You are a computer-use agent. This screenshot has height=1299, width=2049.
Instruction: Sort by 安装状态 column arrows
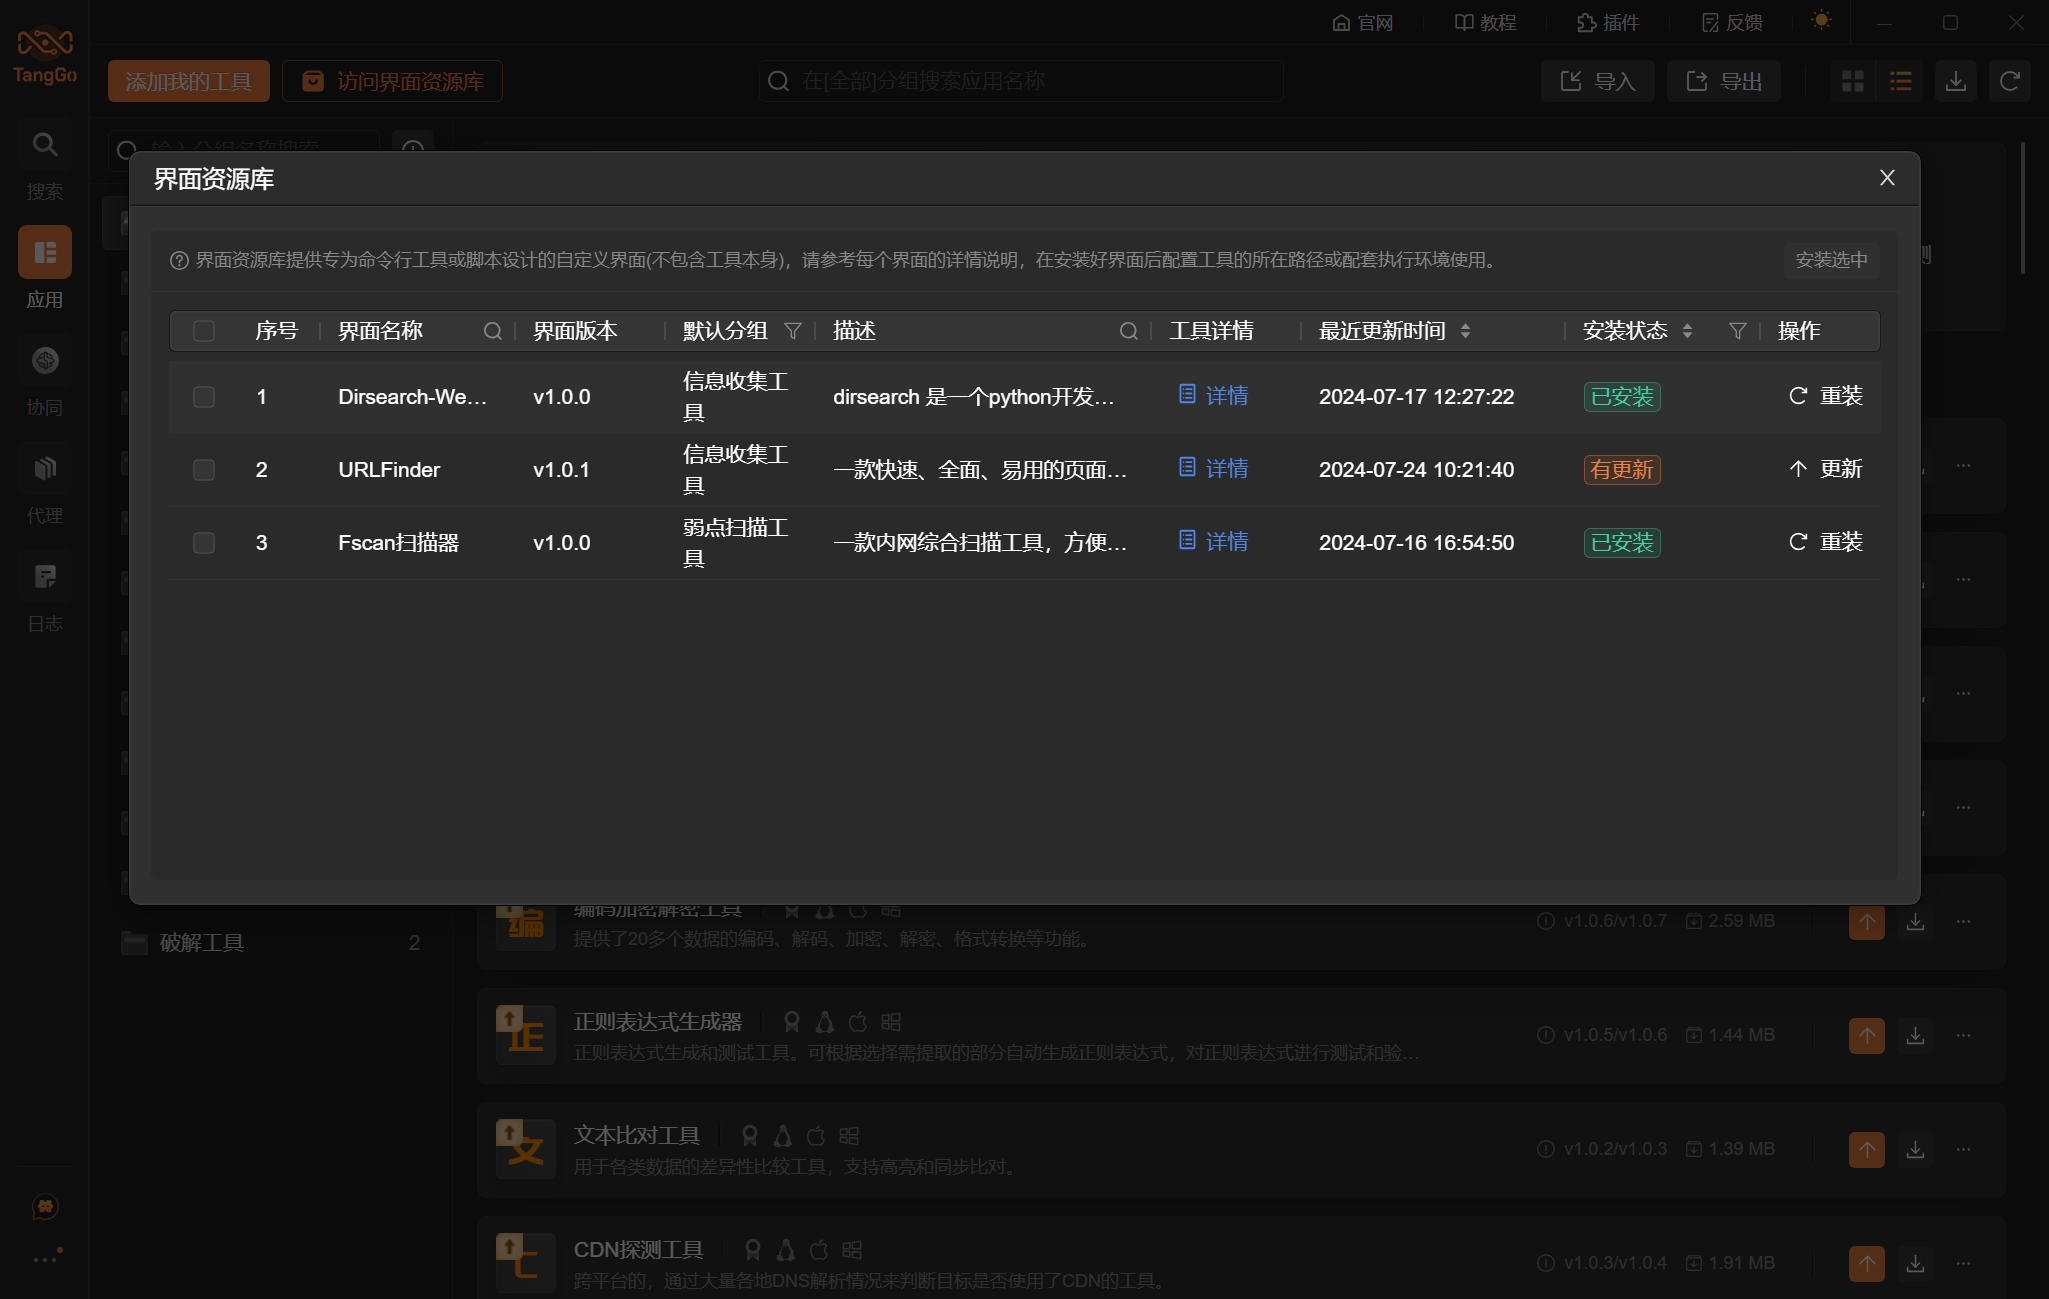click(1687, 331)
